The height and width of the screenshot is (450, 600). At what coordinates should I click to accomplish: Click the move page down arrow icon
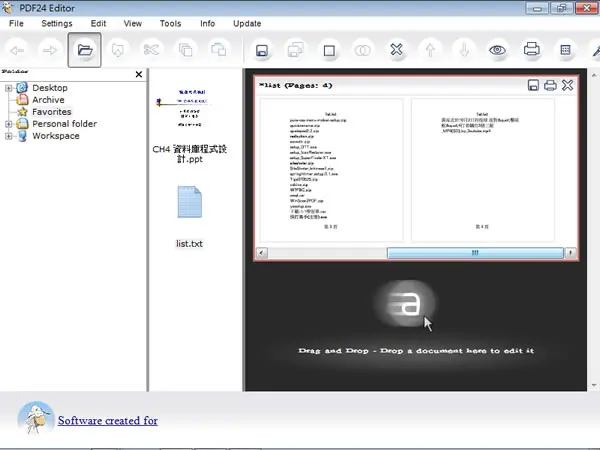point(464,50)
